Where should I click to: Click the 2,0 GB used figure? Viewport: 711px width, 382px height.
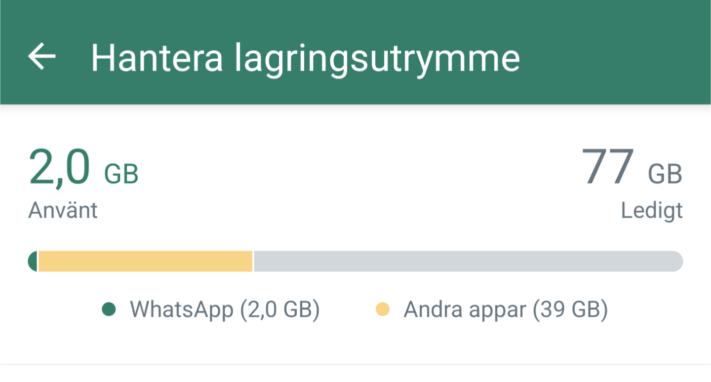point(83,168)
